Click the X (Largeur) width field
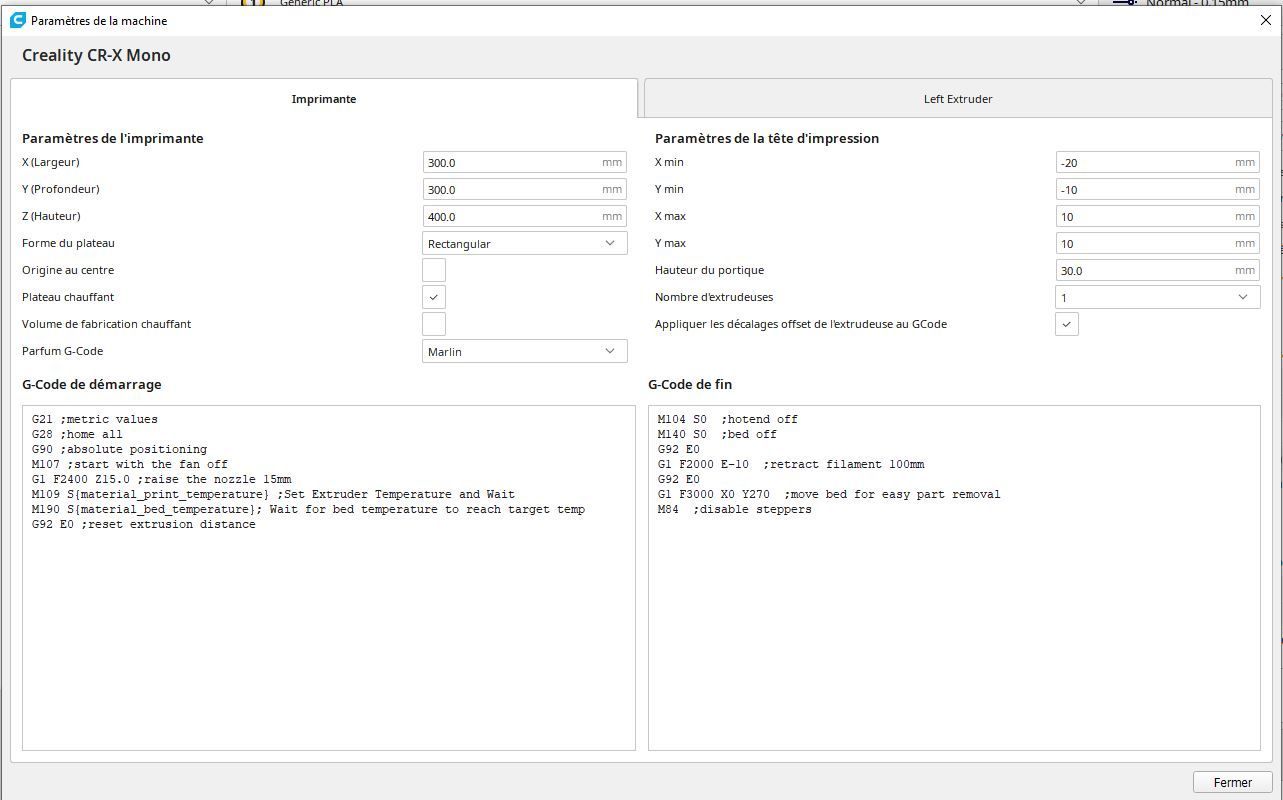1283x800 pixels. 525,162
